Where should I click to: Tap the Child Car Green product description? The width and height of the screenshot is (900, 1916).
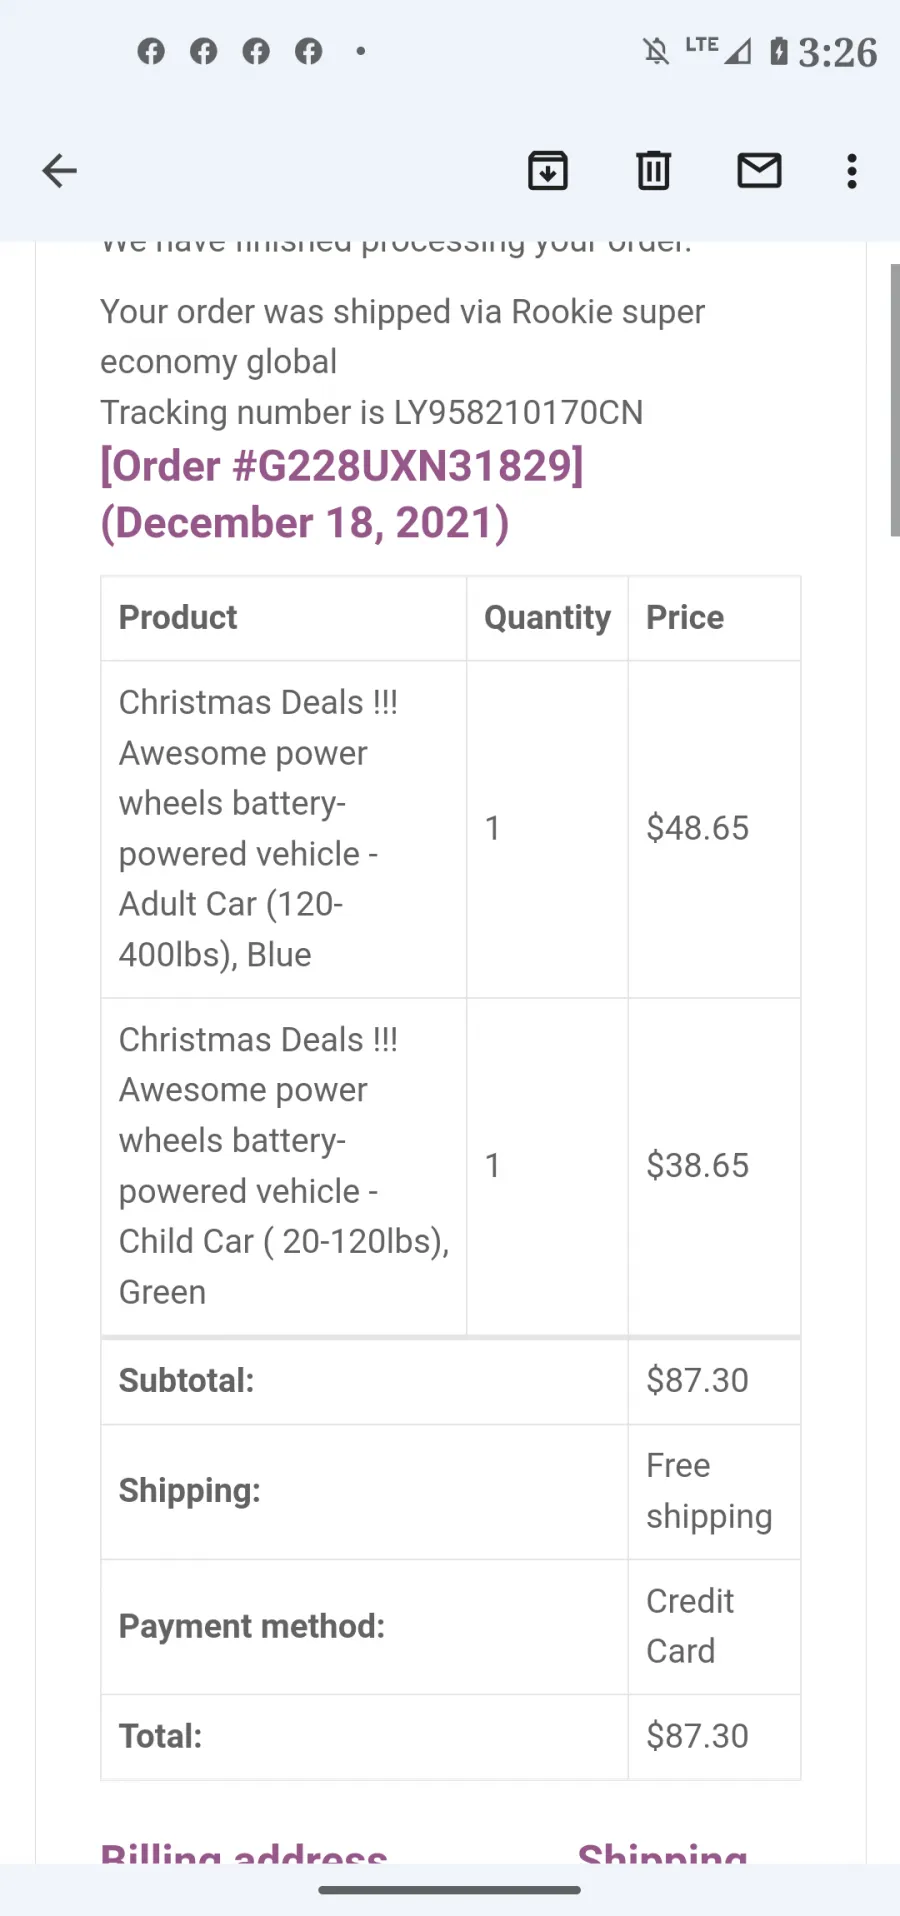pos(284,1165)
